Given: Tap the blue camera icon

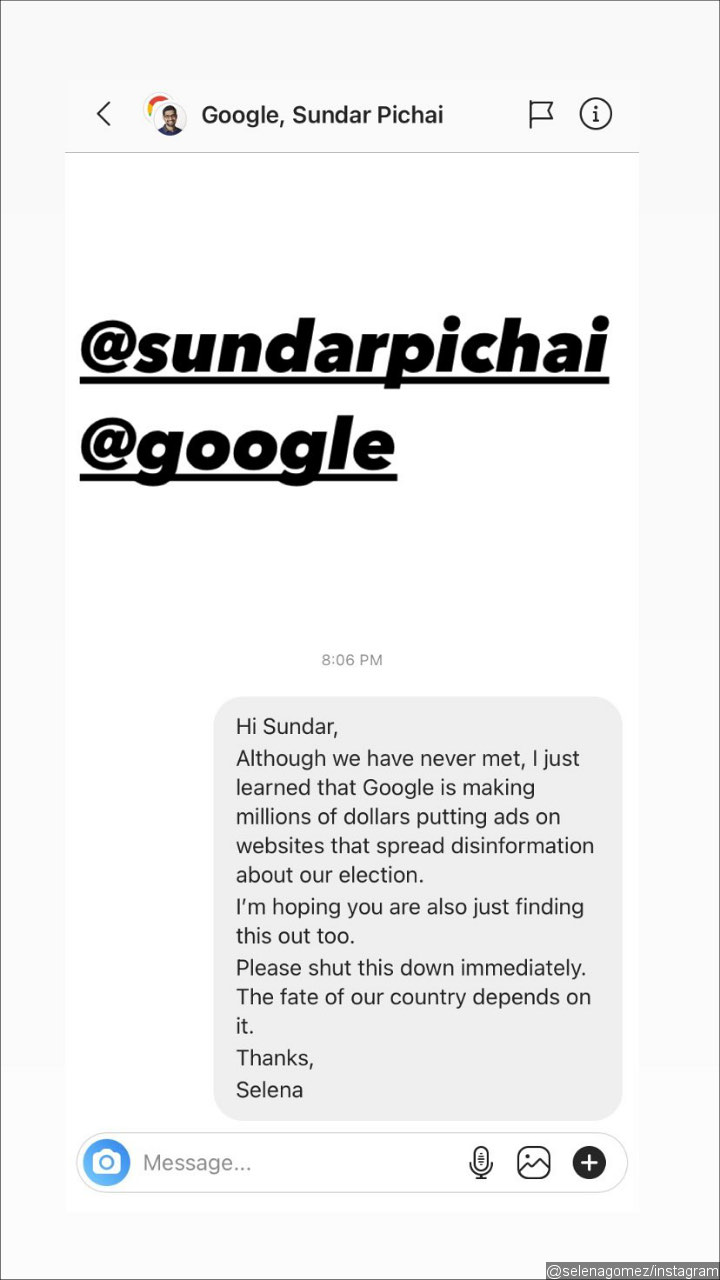Looking at the screenshot, I should [x=106, y=1162].
